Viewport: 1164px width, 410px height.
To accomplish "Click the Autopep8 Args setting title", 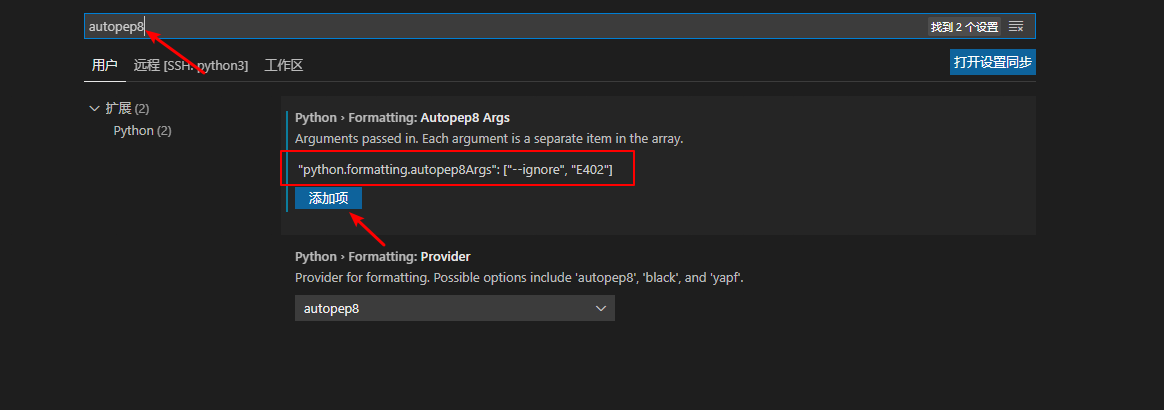I will click(x=403, y=117).
